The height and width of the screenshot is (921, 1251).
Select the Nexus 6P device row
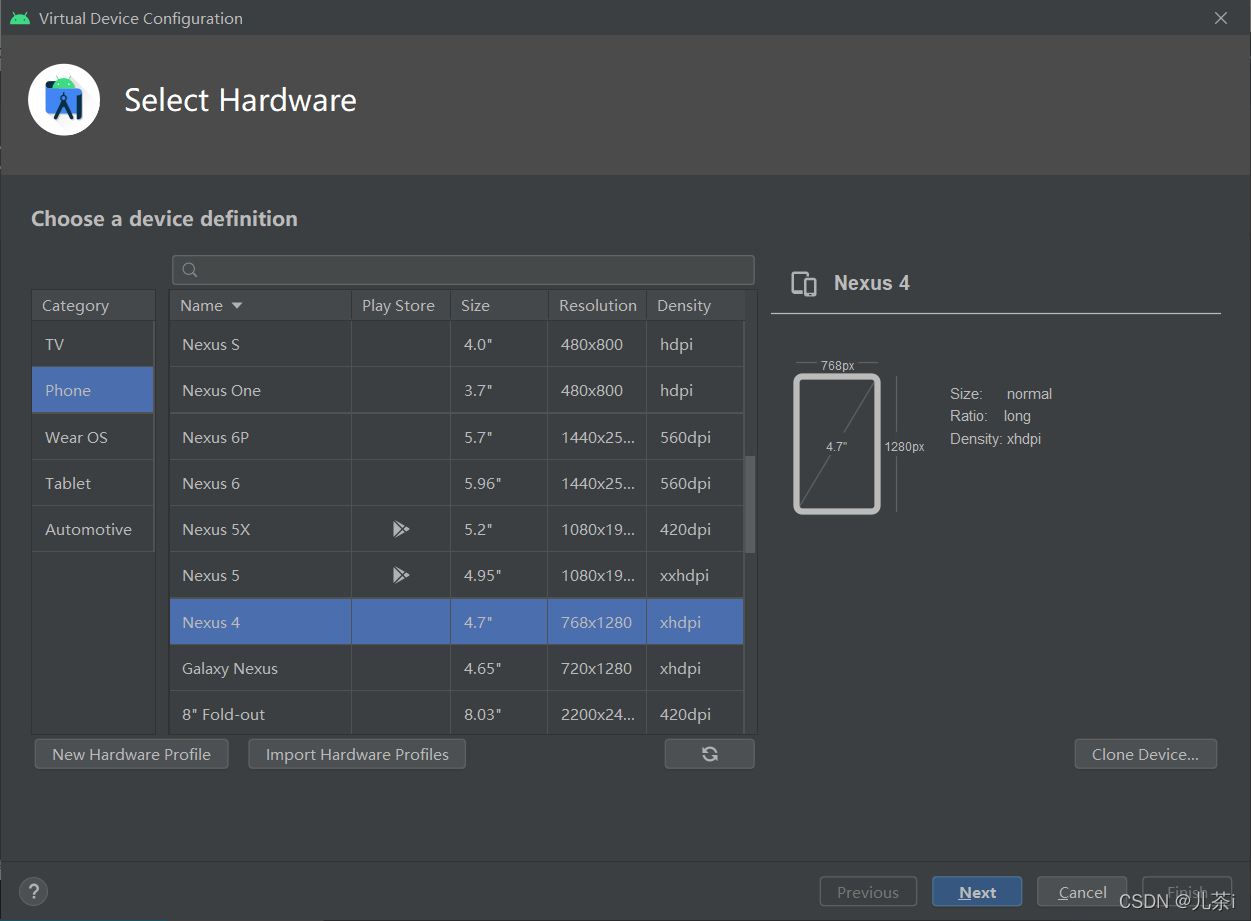457,437
